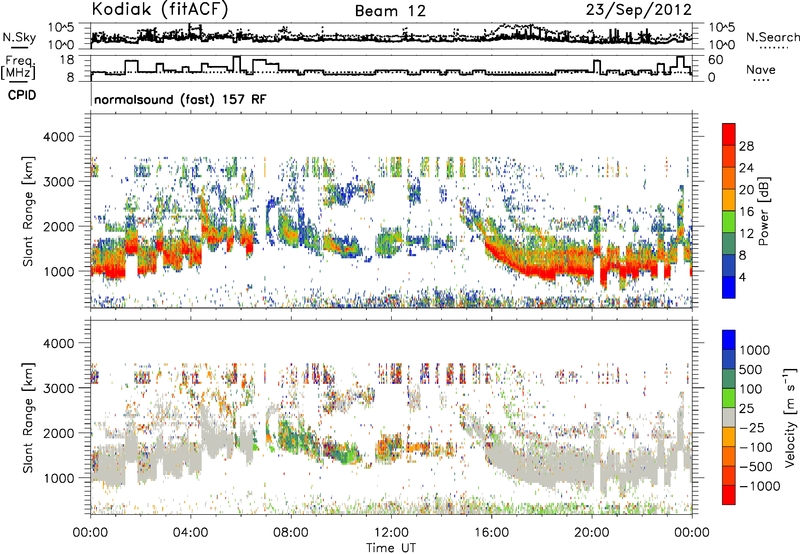Click the '12:00' time tick label

pos(391,533)
